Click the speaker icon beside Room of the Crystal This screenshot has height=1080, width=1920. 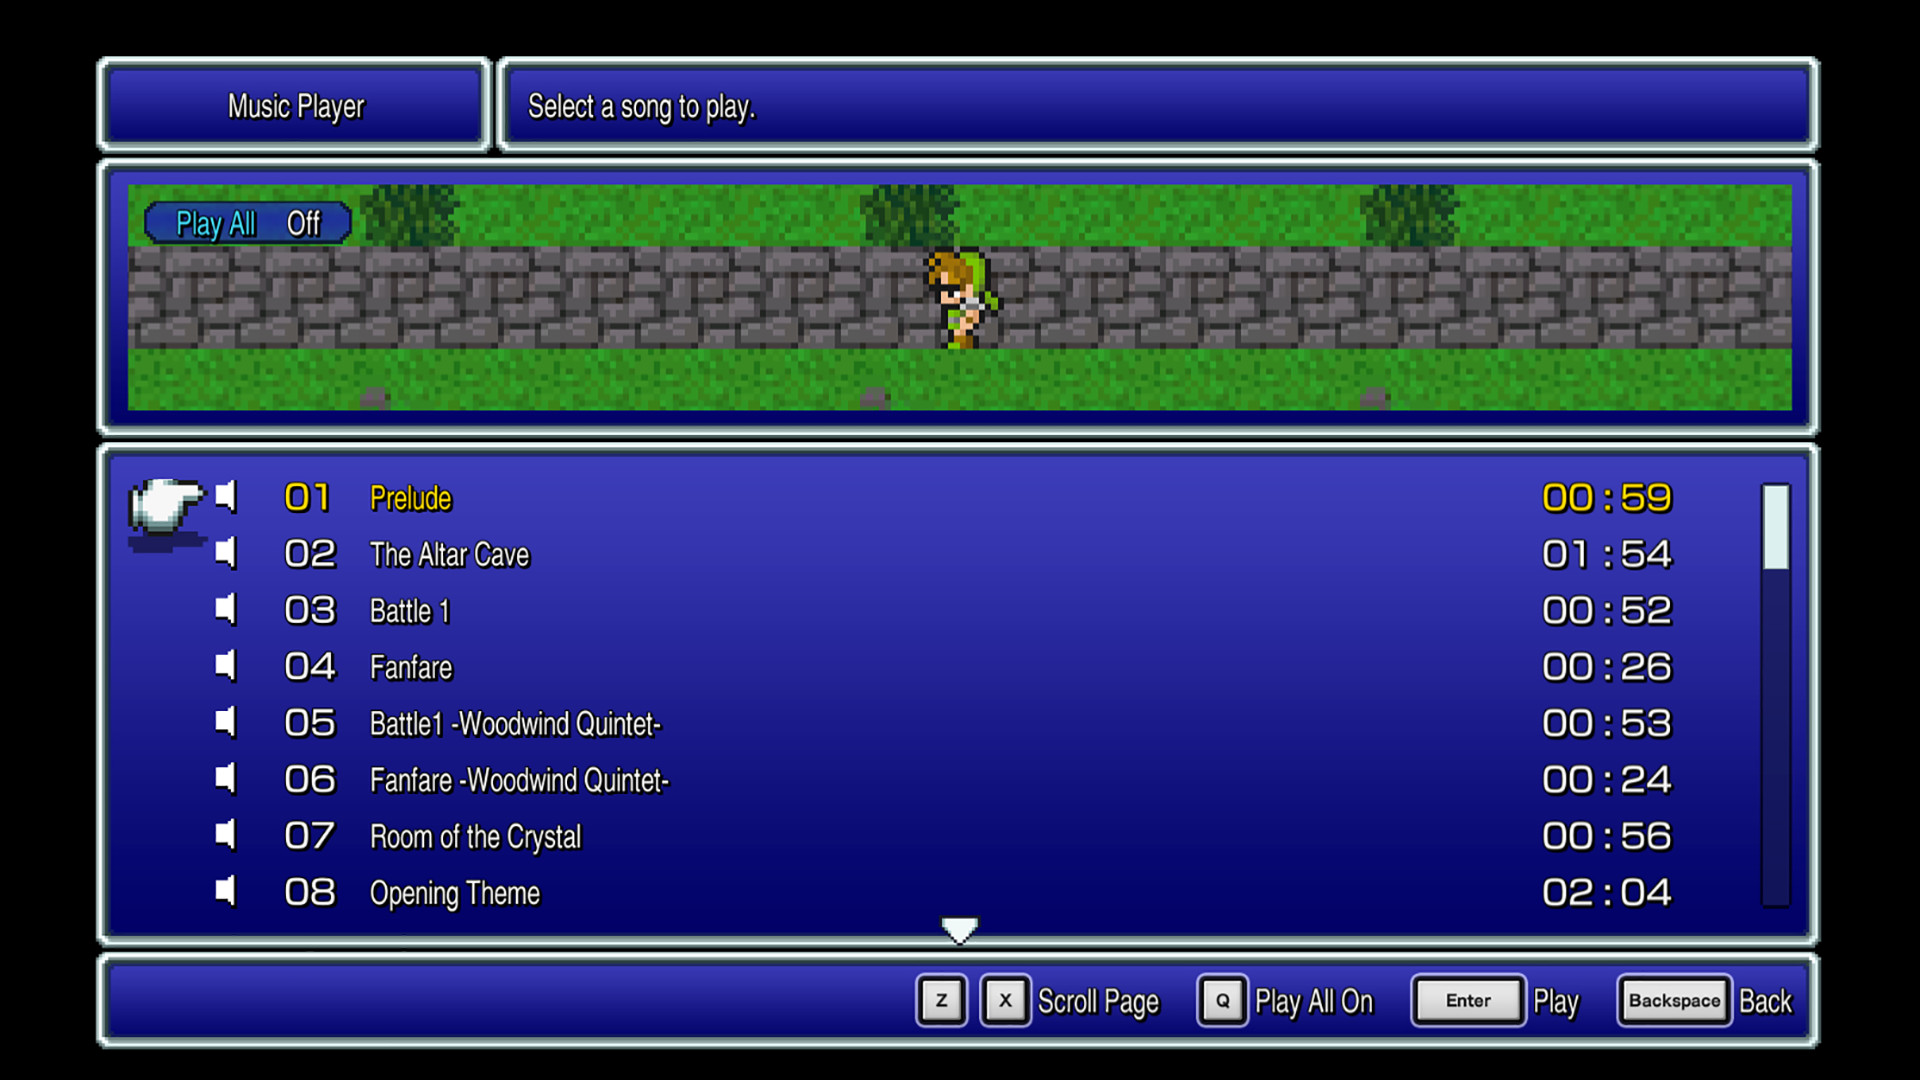(226, 835)
